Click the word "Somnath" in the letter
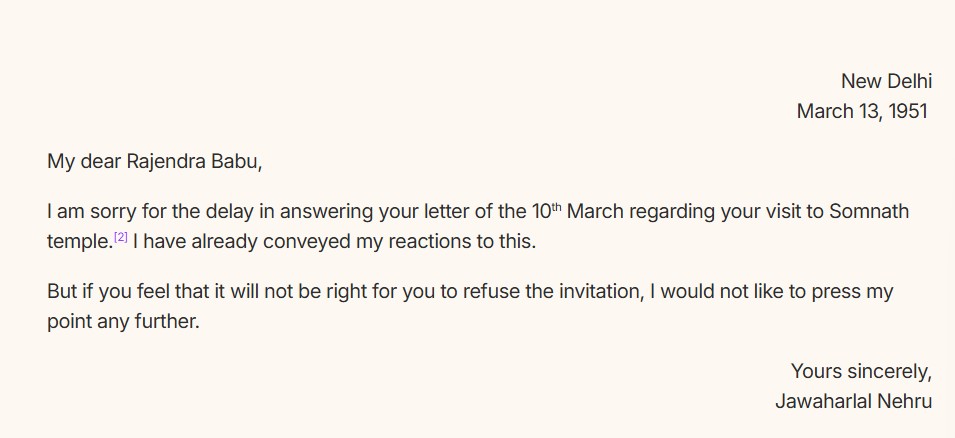The image size is (955, 438). [x=871, y=212]
